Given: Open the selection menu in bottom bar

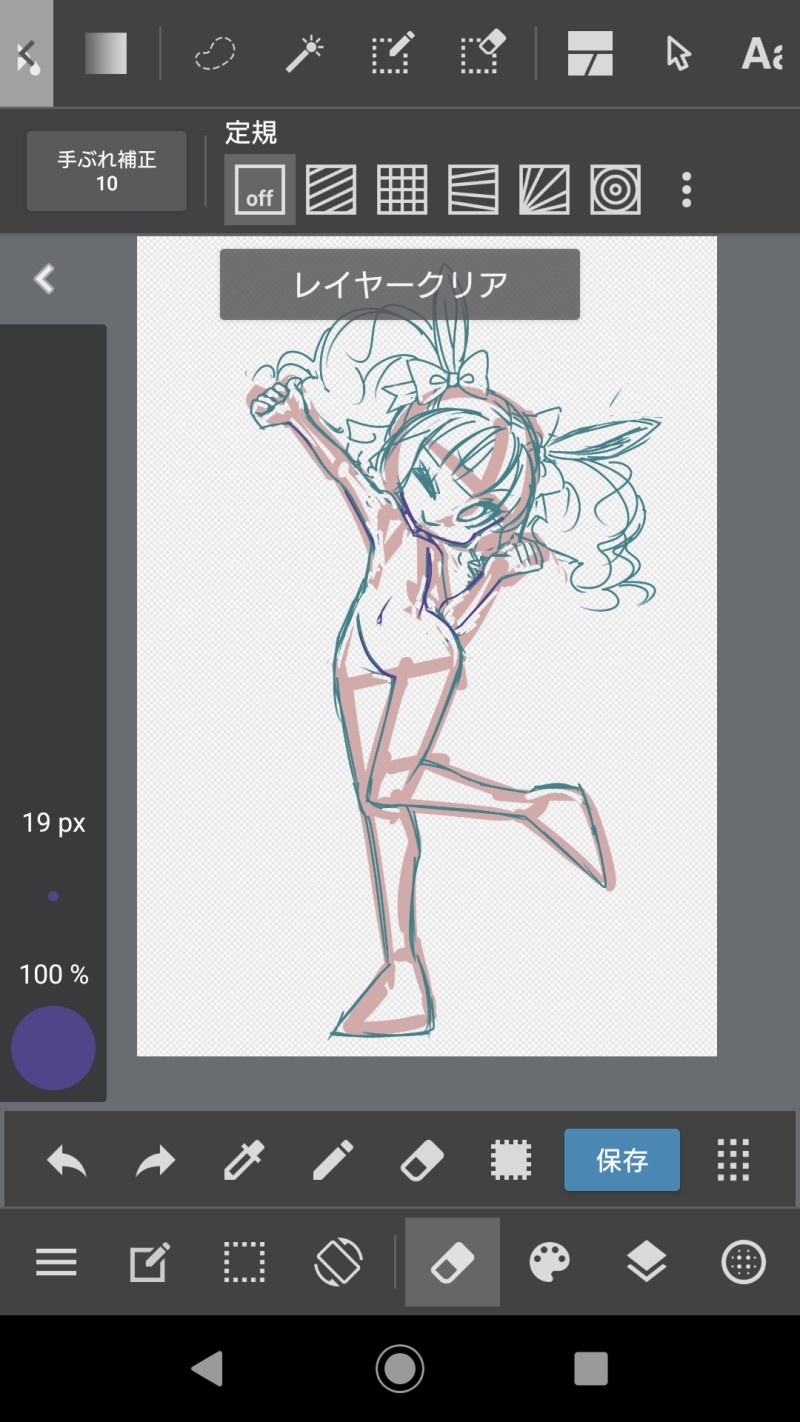Looking at the screenshot, I should [244, 1262].
